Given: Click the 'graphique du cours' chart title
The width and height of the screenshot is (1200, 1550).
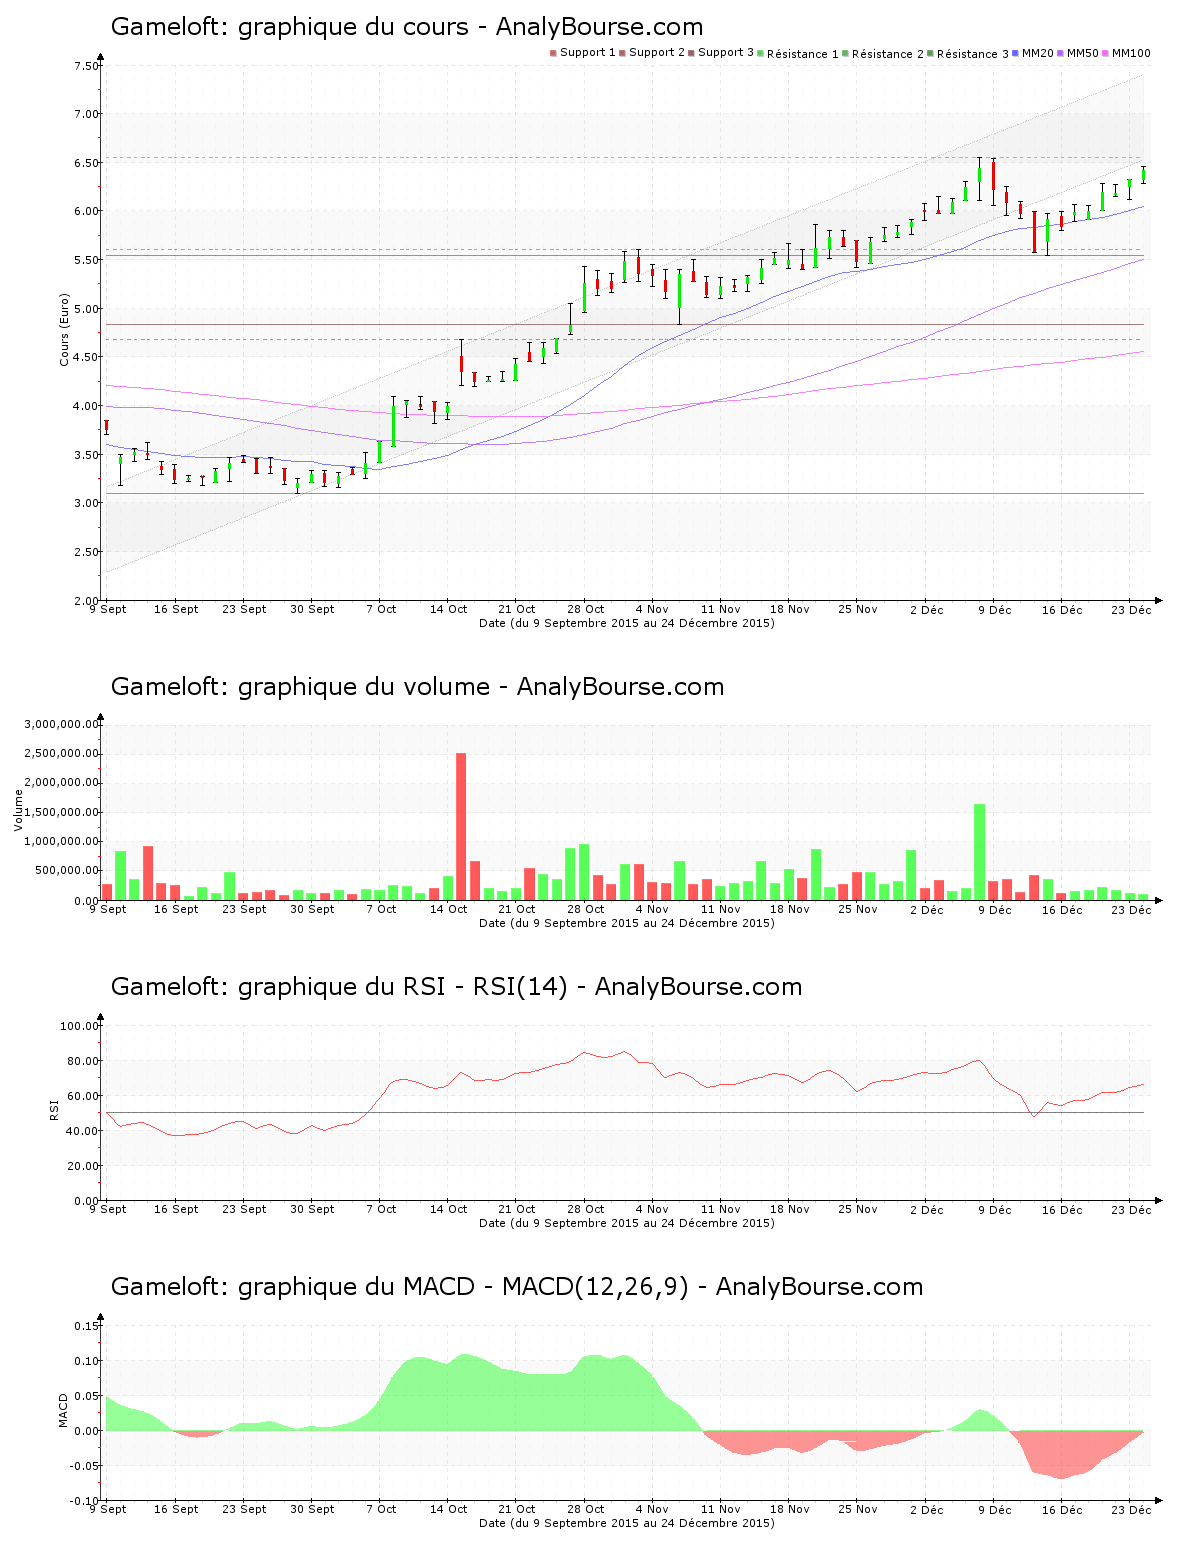Looking at the screenshot, I should (x=407, y=27).
